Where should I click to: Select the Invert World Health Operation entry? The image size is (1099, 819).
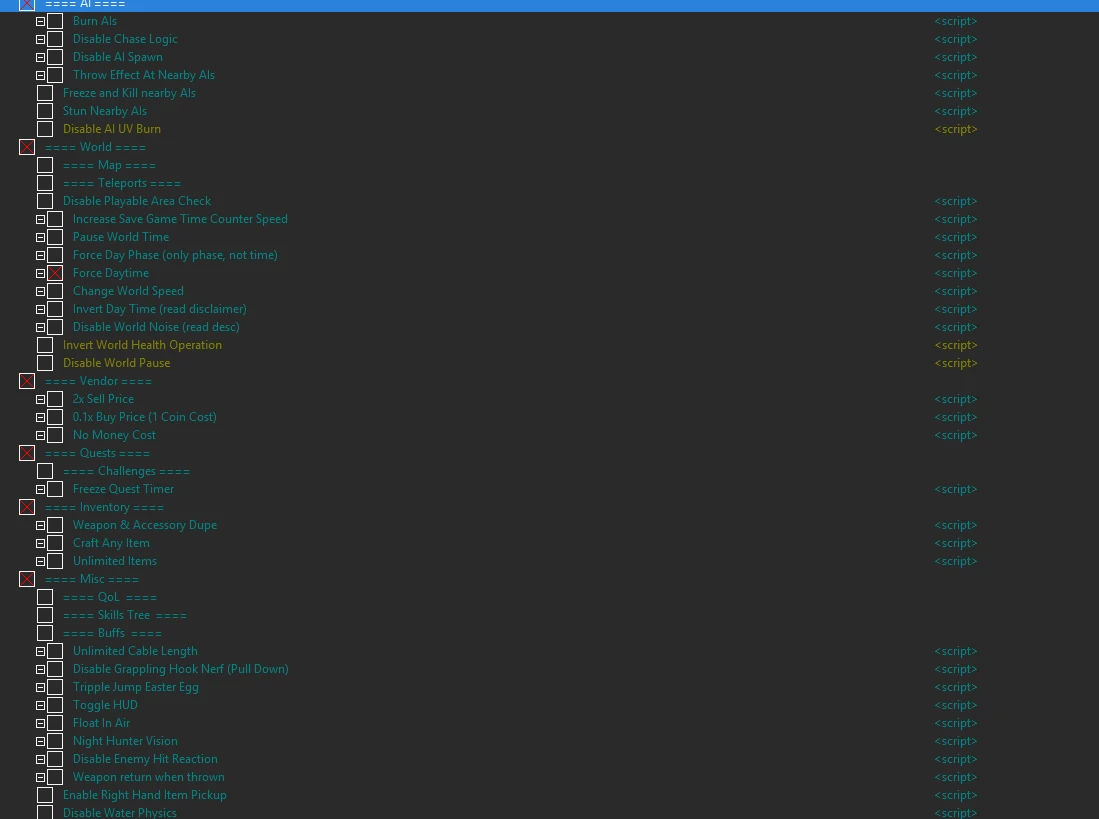click(142, 345)
